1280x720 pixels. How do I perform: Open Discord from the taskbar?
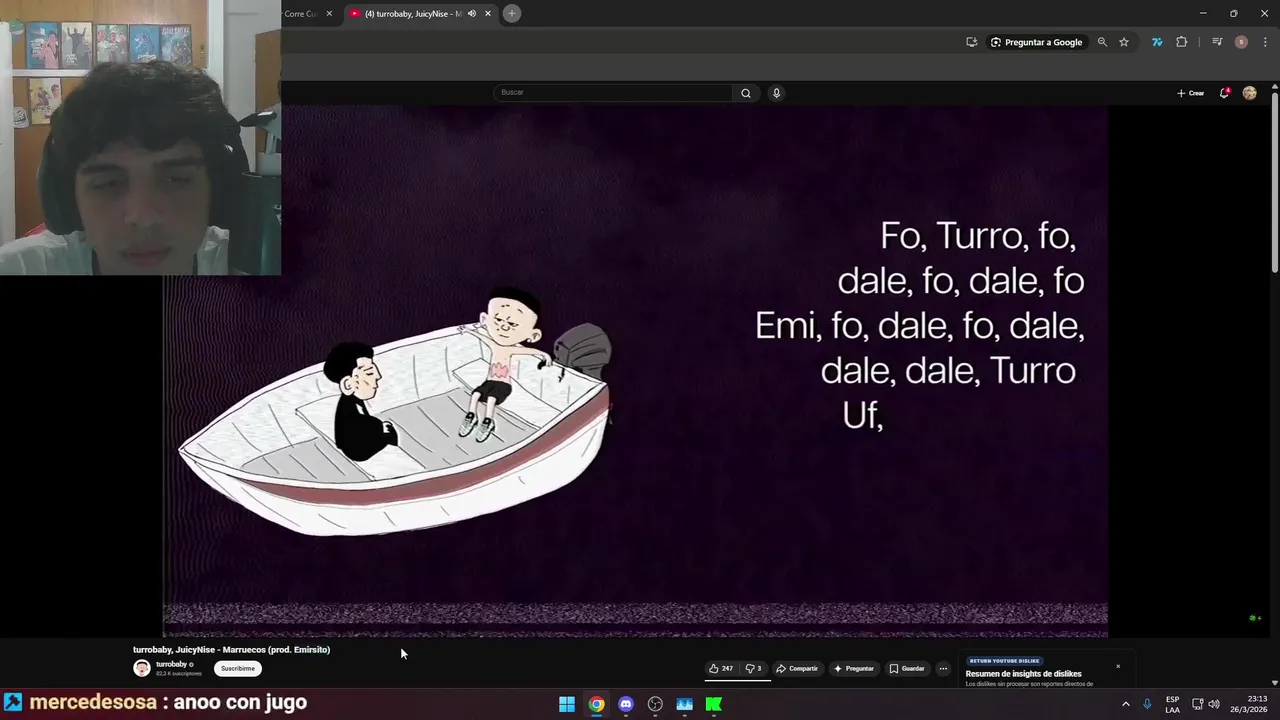626,704
